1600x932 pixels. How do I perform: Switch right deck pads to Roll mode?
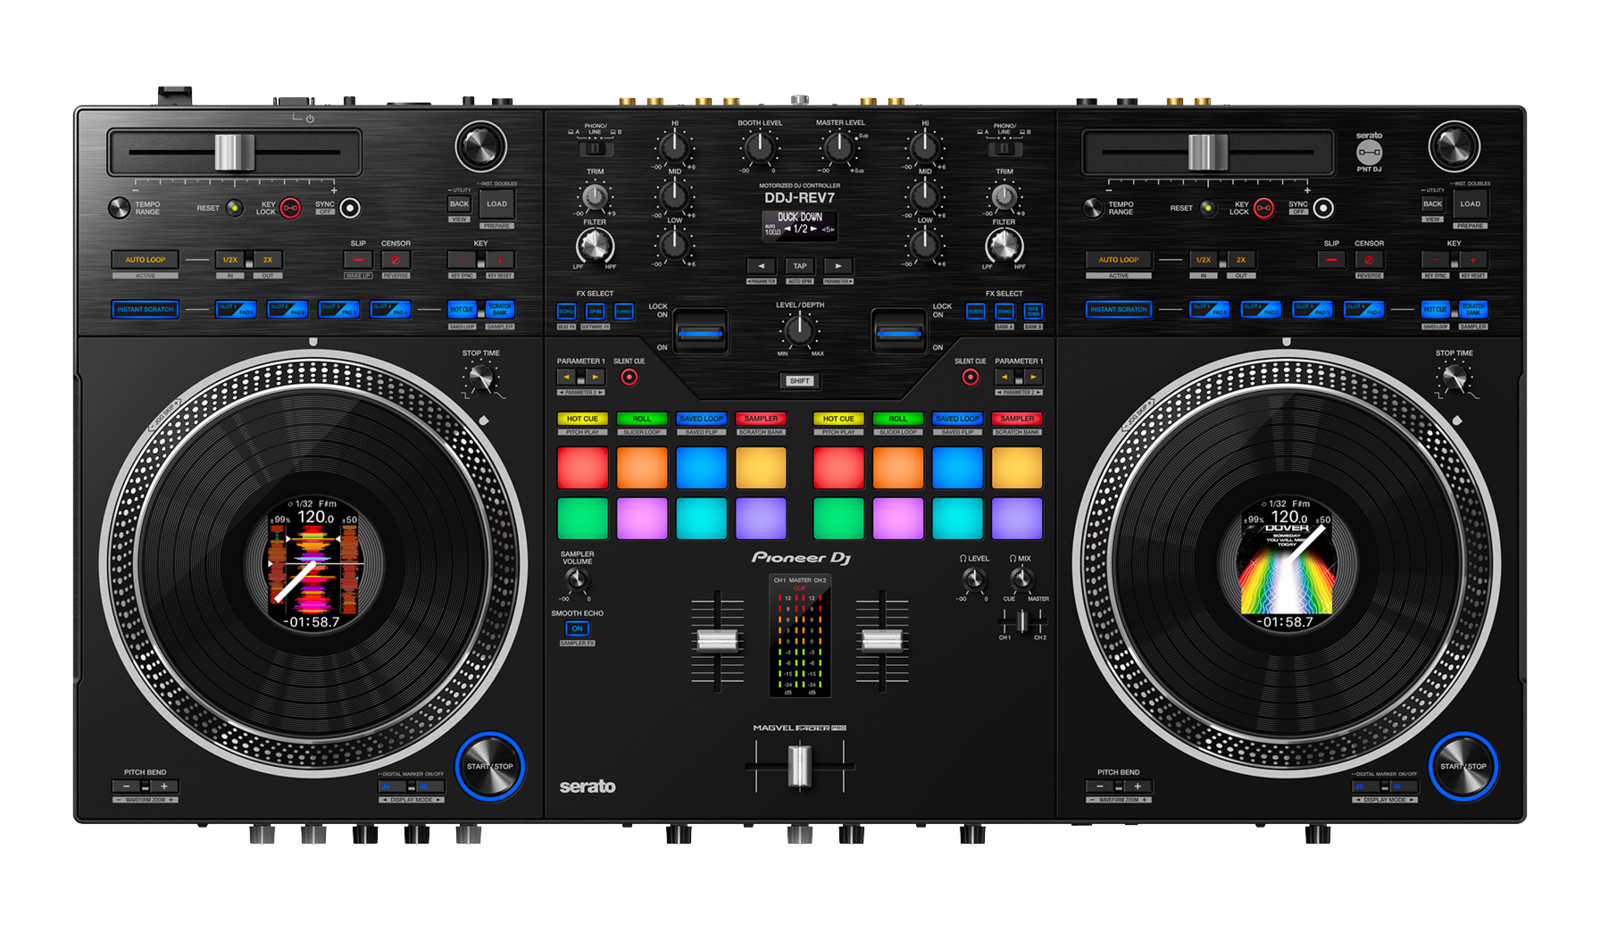coord(898,419)
